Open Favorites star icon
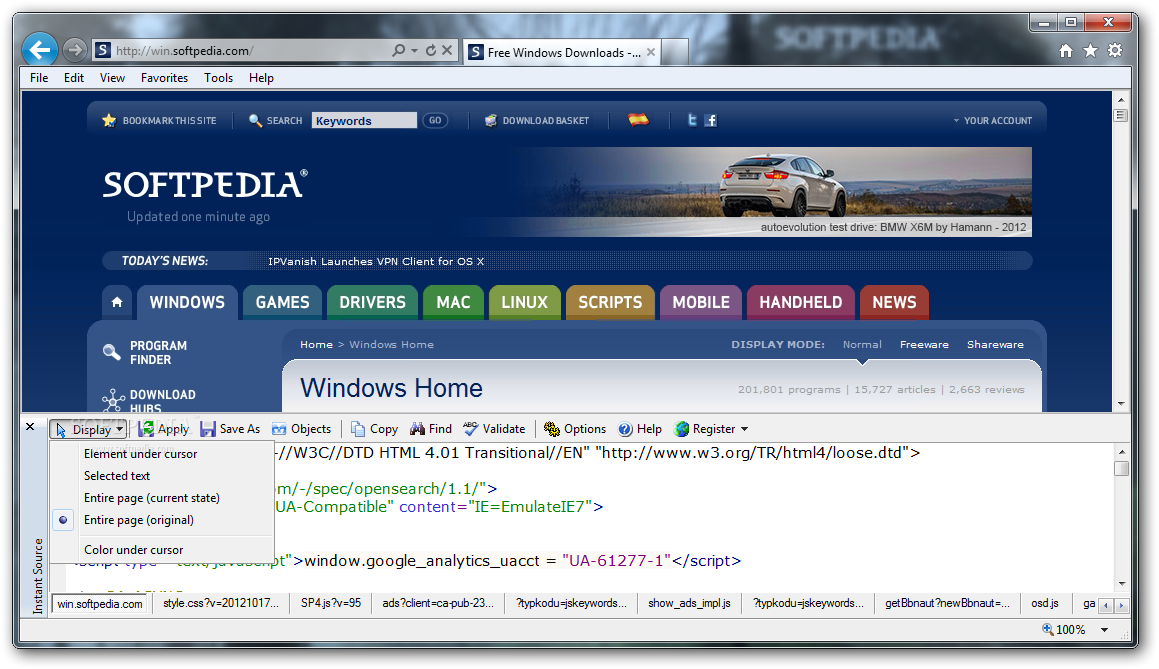The height and width of the screenshot is (669, 1159). [1090, 50]
